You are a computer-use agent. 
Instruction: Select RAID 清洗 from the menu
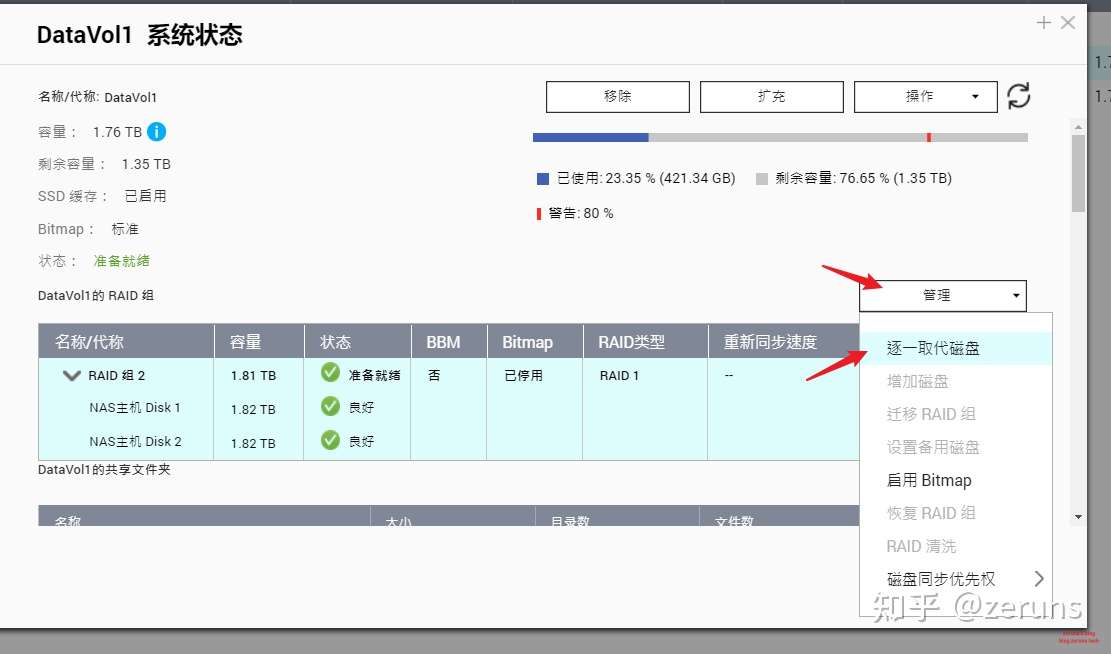(x=934, y=545)
